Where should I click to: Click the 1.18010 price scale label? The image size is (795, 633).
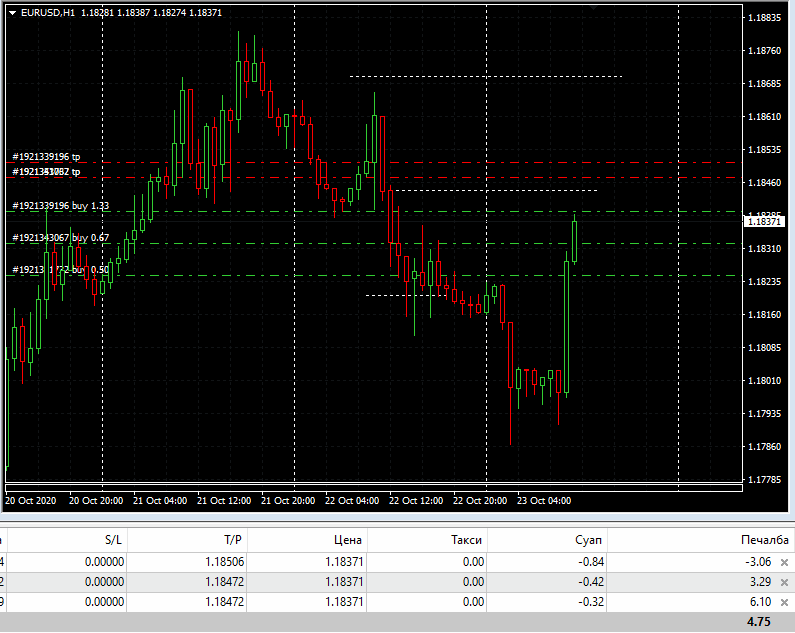(765, 381)
